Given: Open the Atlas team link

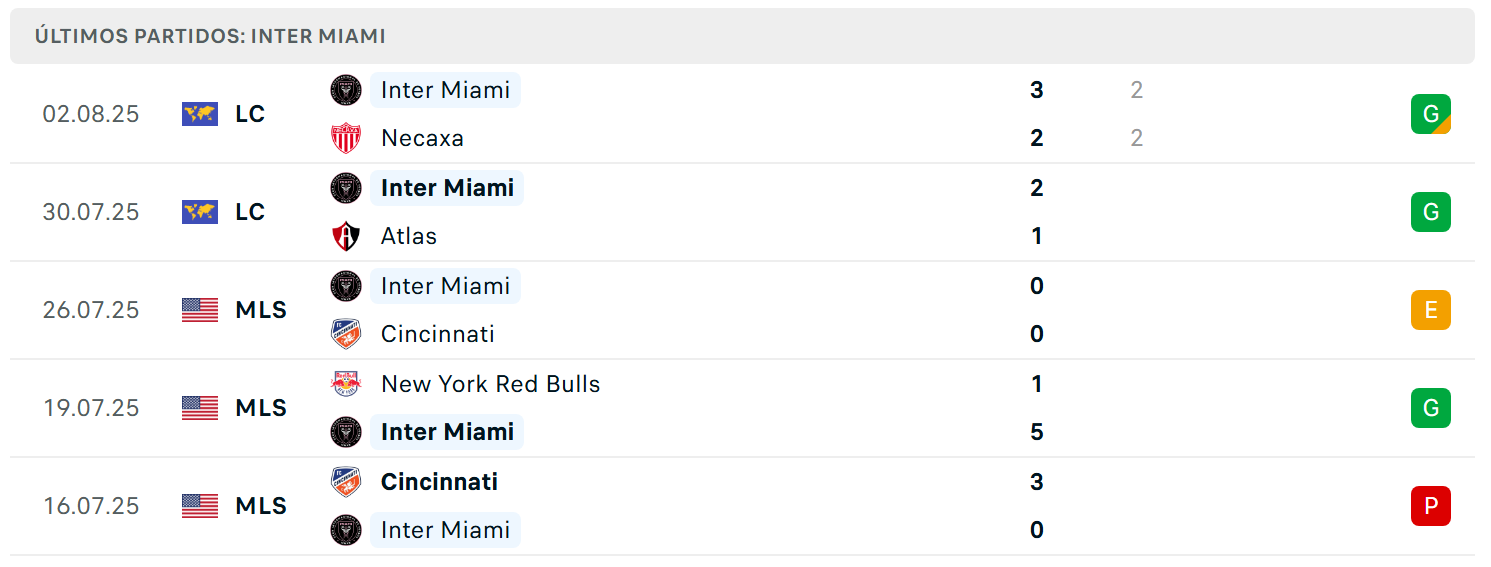Looking at the screenshot, I should coord(409,236).
